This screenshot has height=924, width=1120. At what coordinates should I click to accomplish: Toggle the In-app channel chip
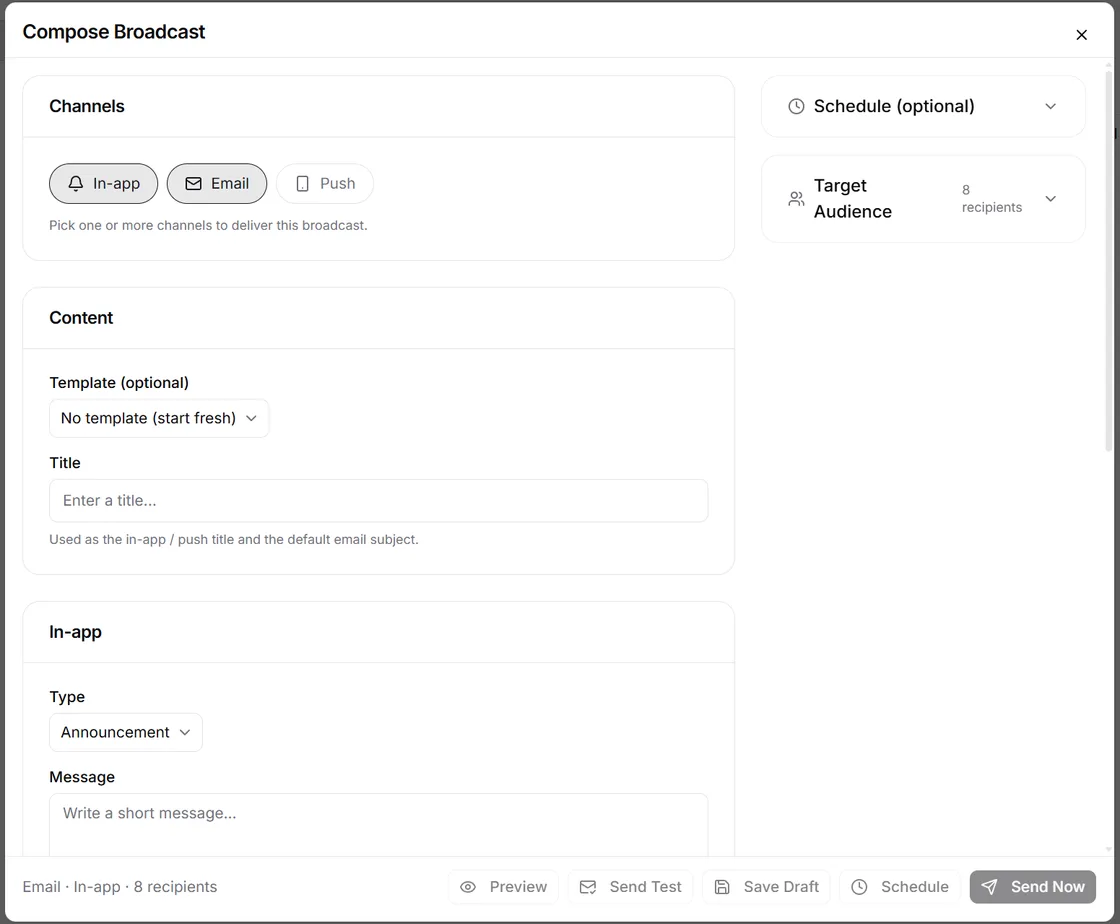(x=104, y=184)
